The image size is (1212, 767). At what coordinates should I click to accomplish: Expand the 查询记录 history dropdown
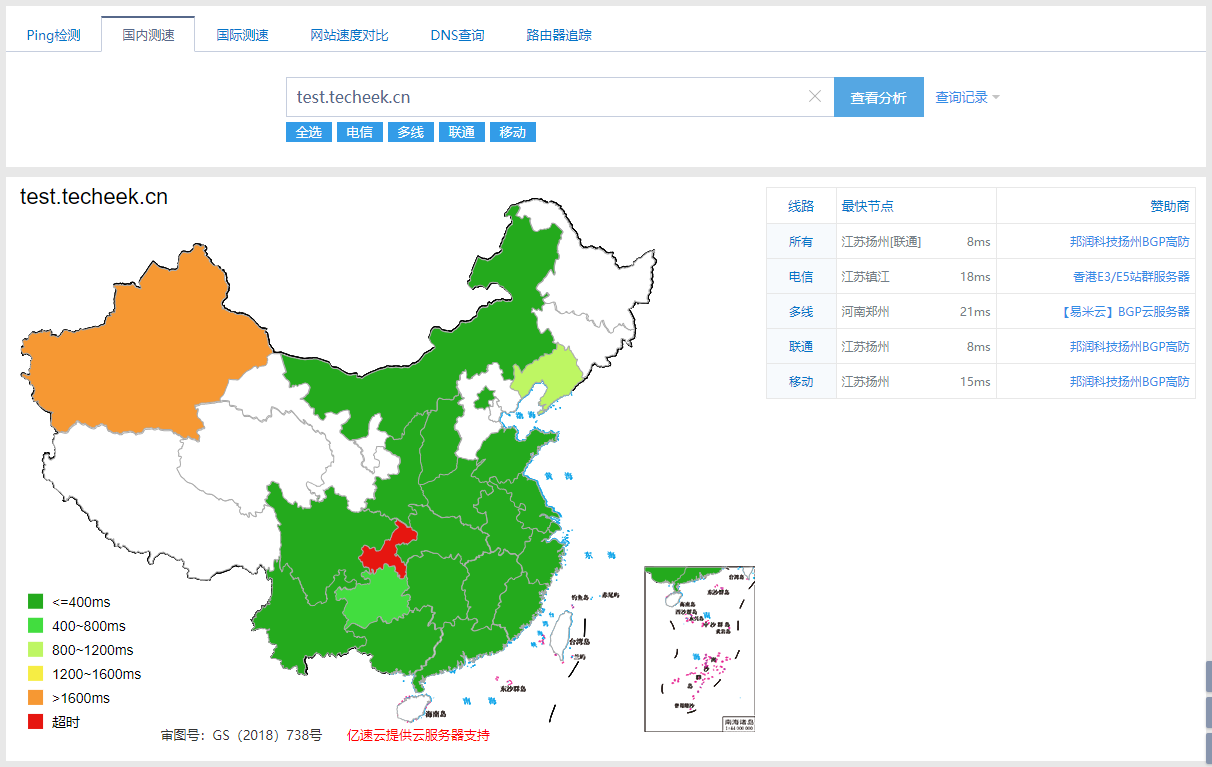[x=967, y=97]
